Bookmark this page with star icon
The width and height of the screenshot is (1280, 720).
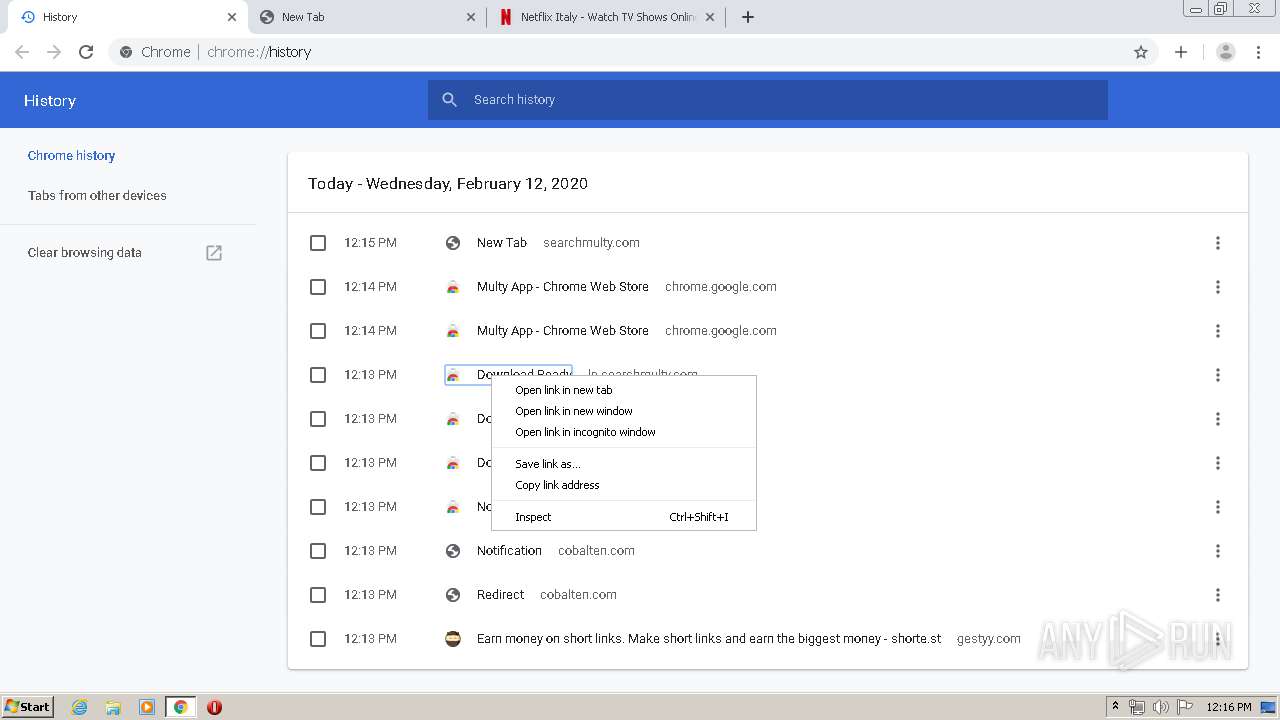(1141, 52)
